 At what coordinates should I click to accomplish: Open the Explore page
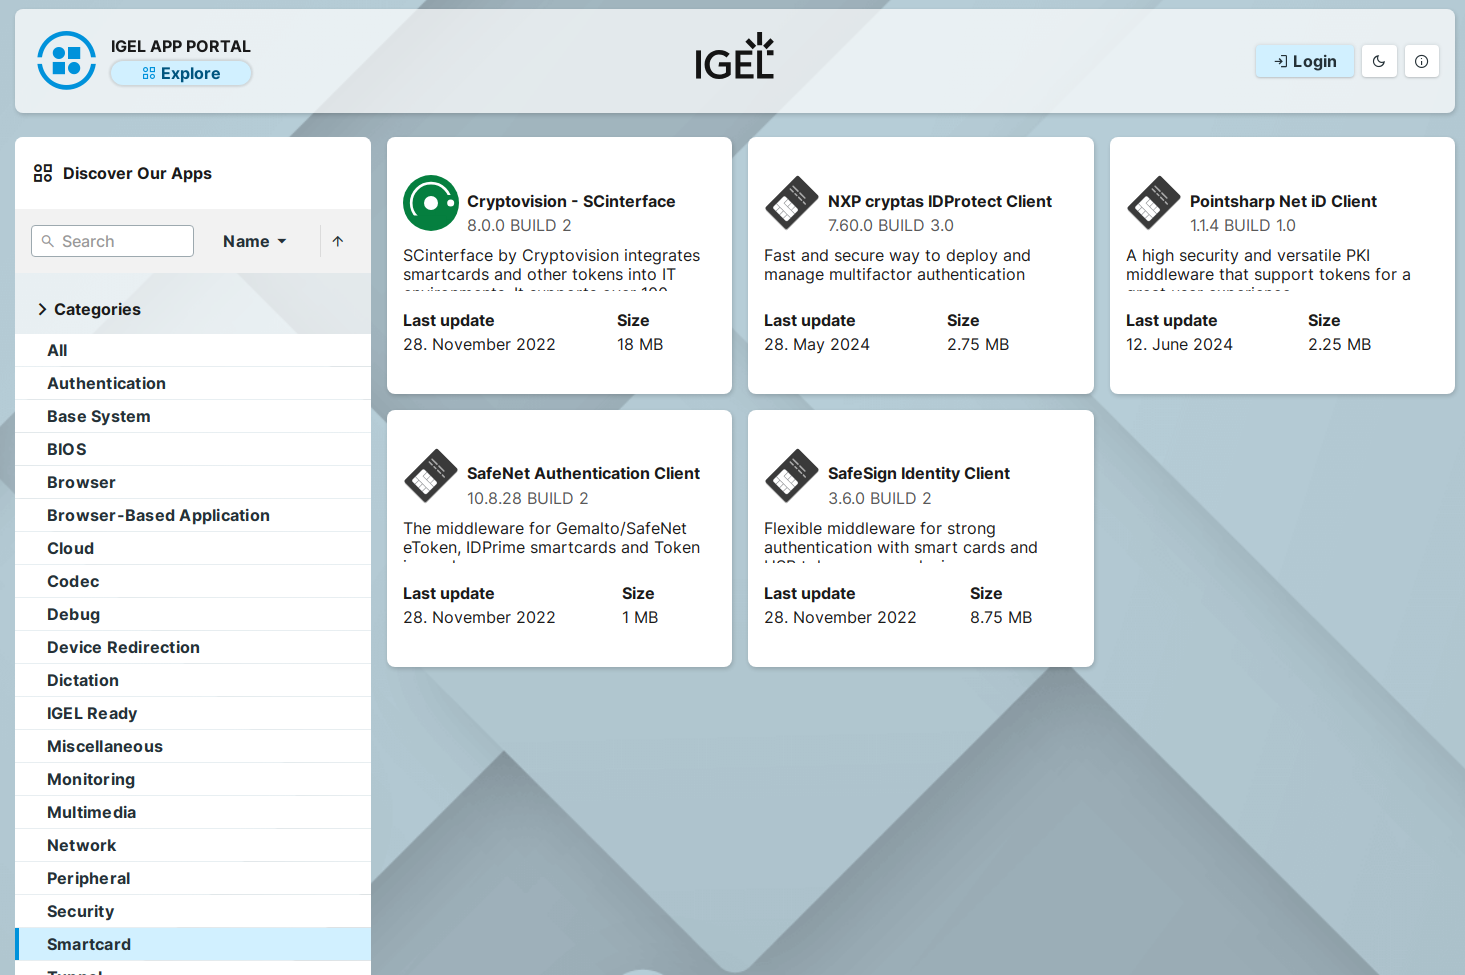[181, 73]
